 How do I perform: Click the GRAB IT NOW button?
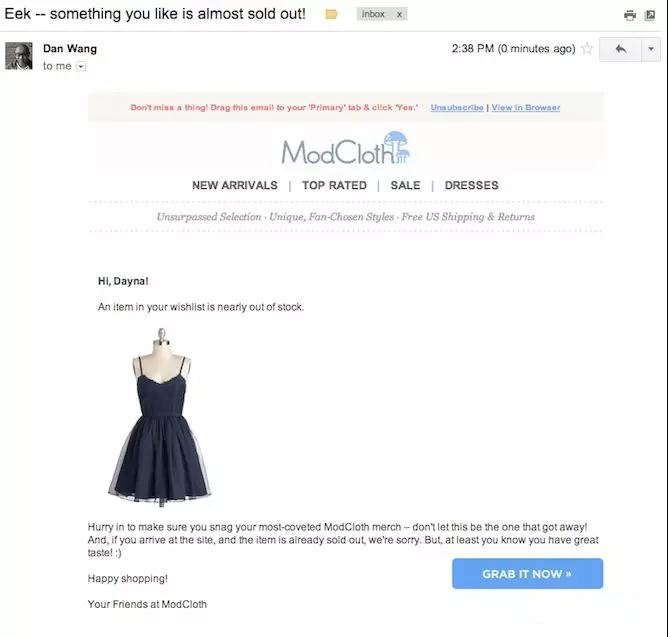527,574
